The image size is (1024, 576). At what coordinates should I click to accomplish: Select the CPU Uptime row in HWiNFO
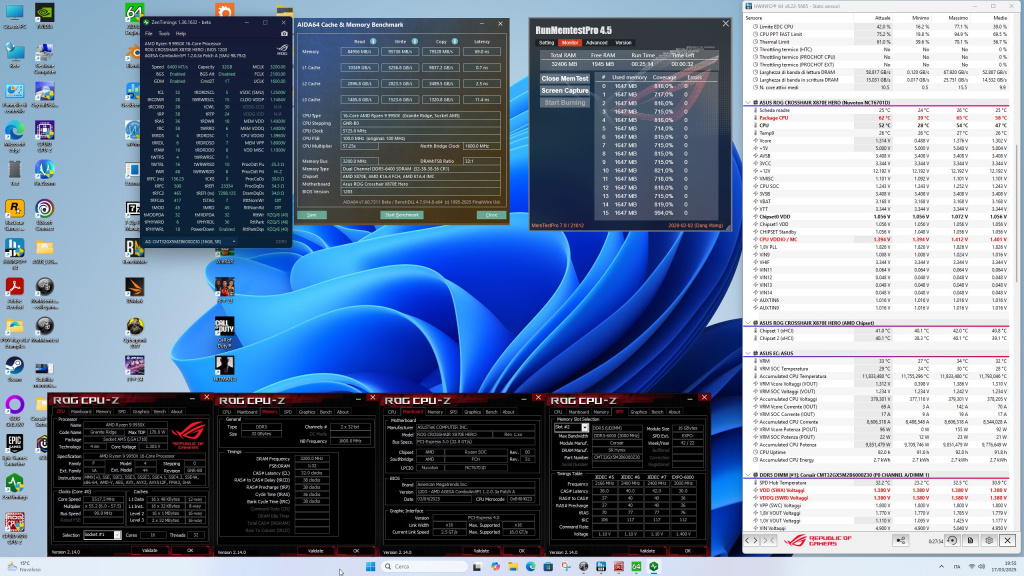coord(881,452)
